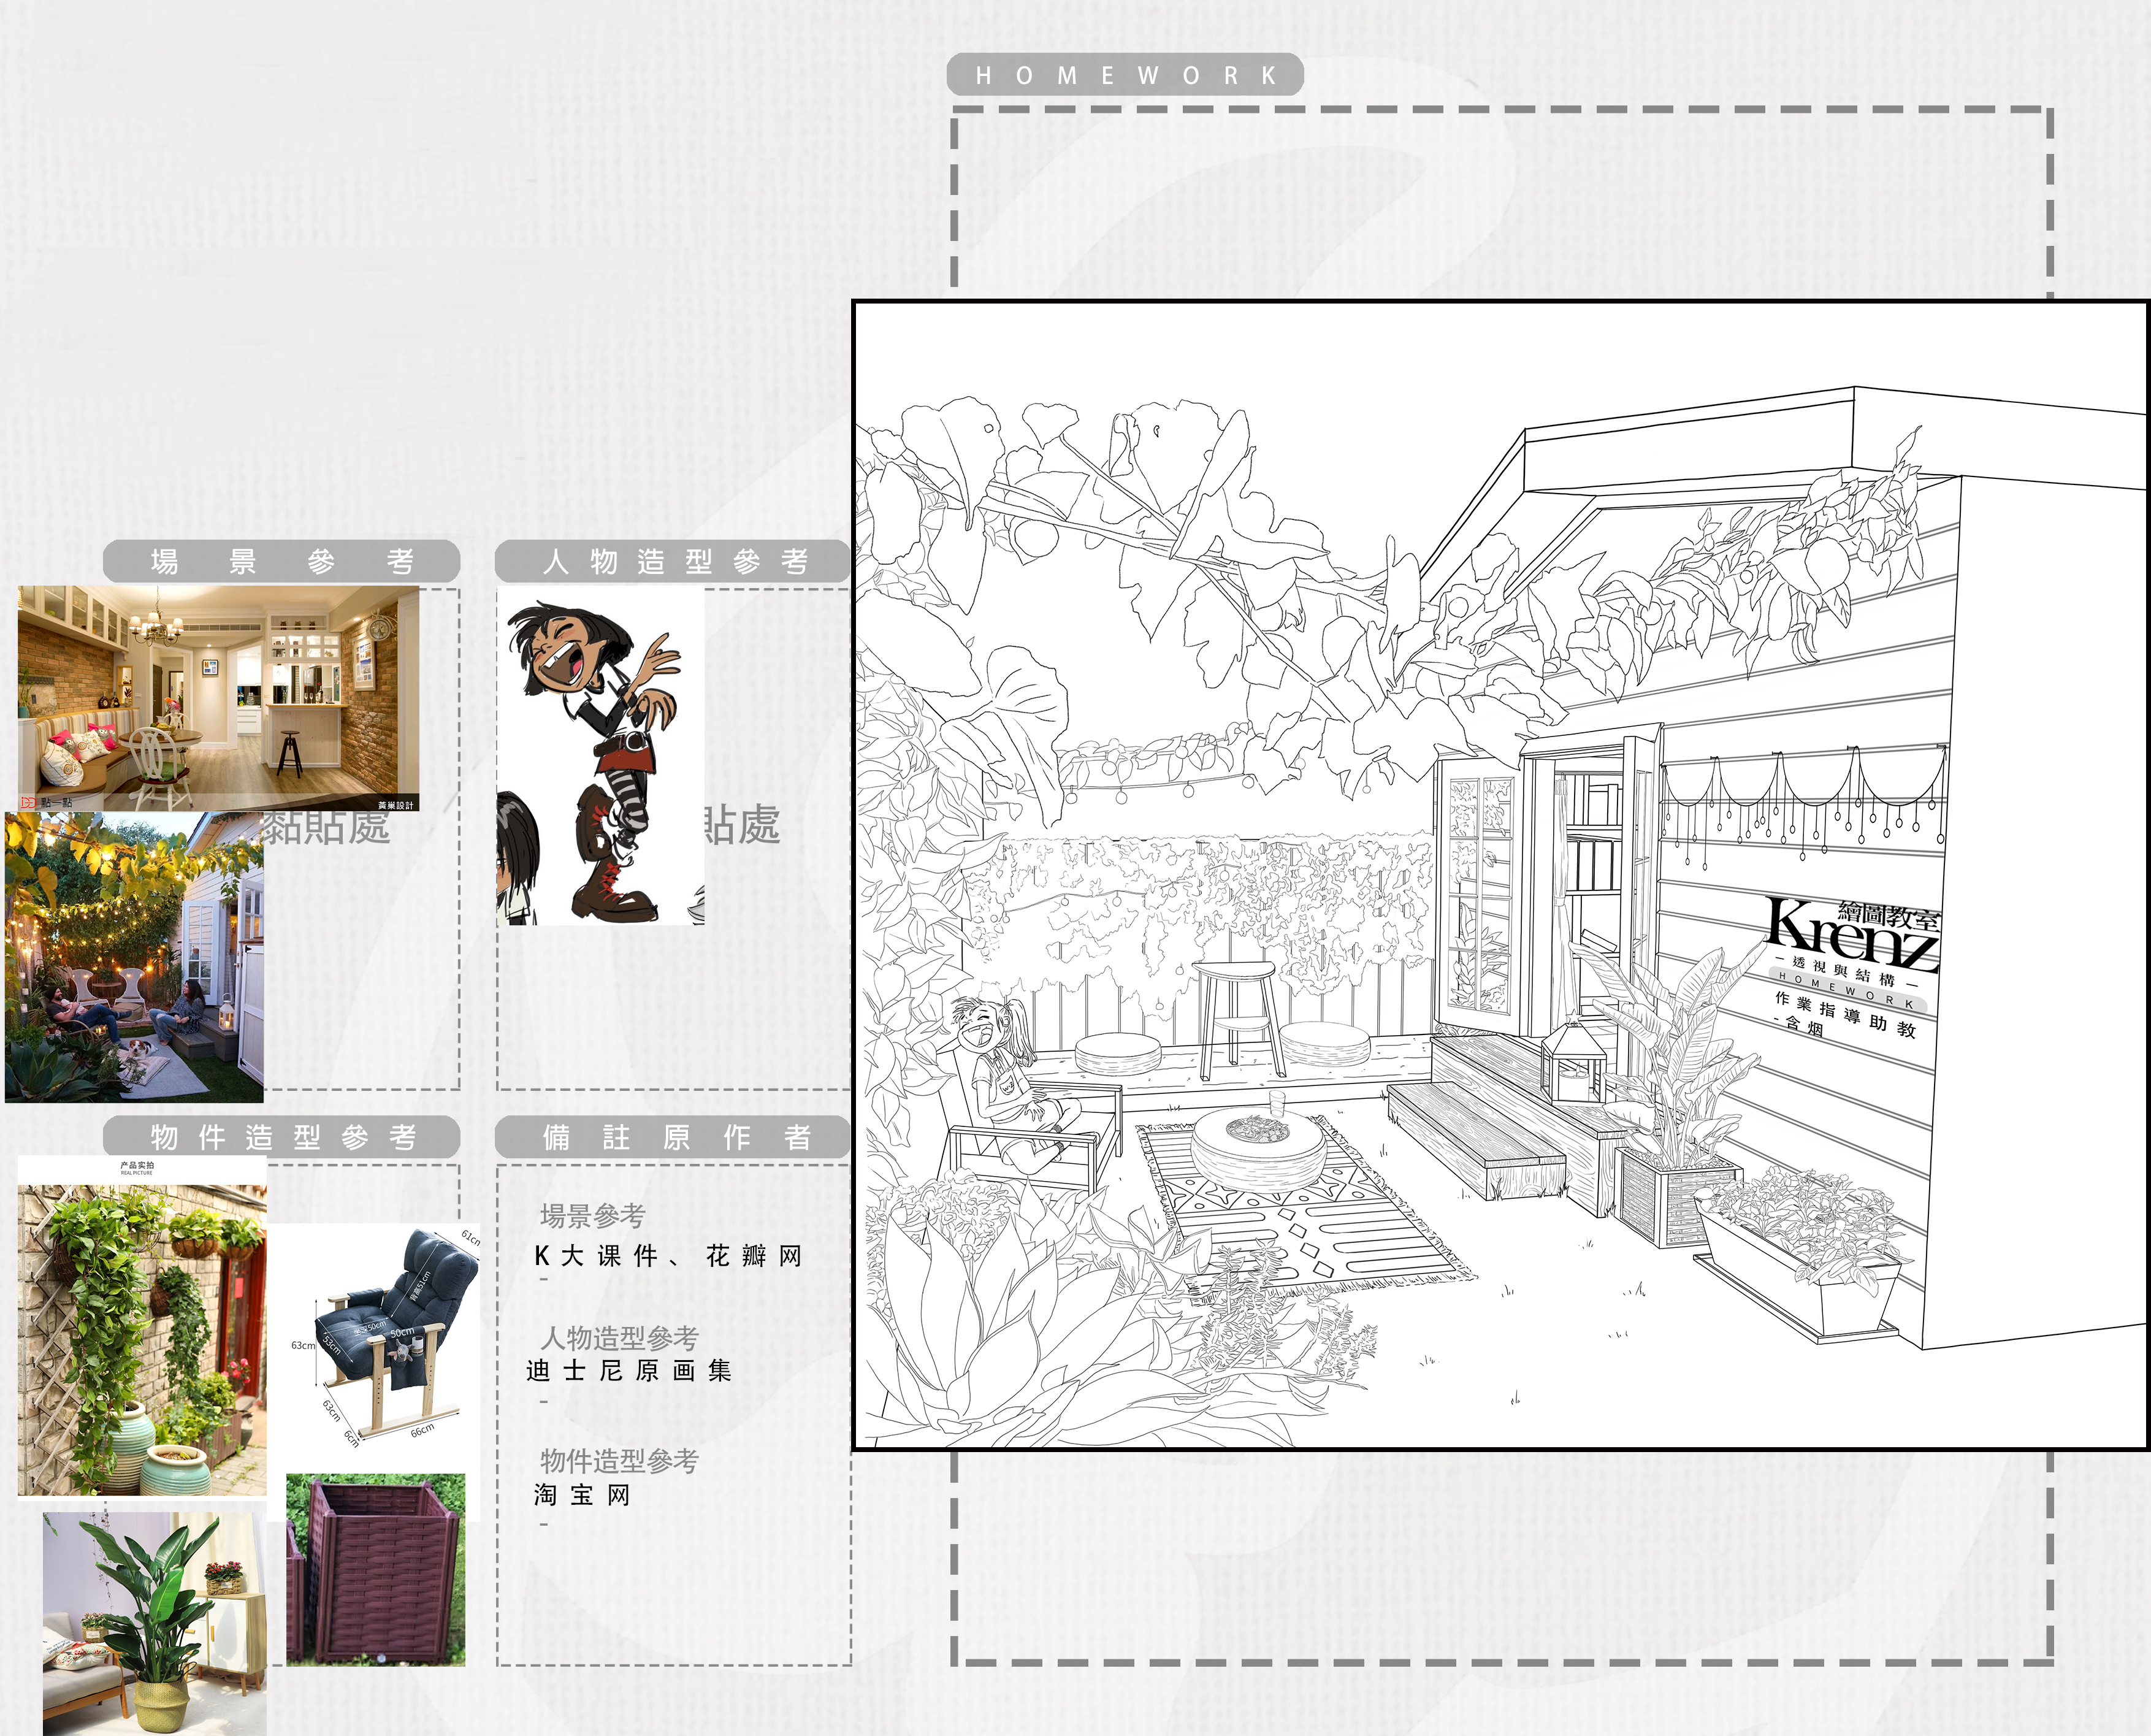
Task: Click the HOMEWORK title label
Action: [1124, 76]
